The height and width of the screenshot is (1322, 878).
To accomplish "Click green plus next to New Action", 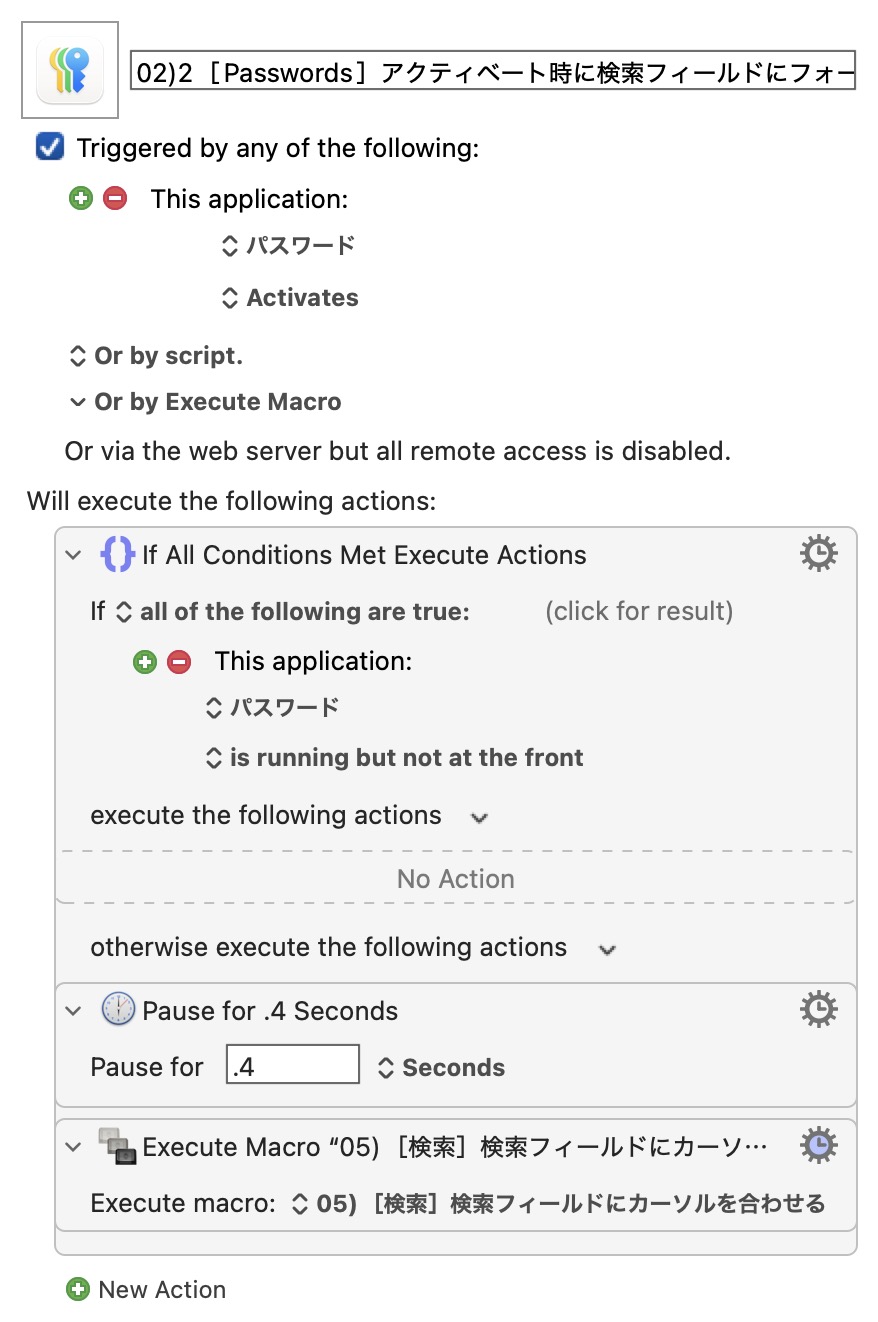I will [77, 1289].
